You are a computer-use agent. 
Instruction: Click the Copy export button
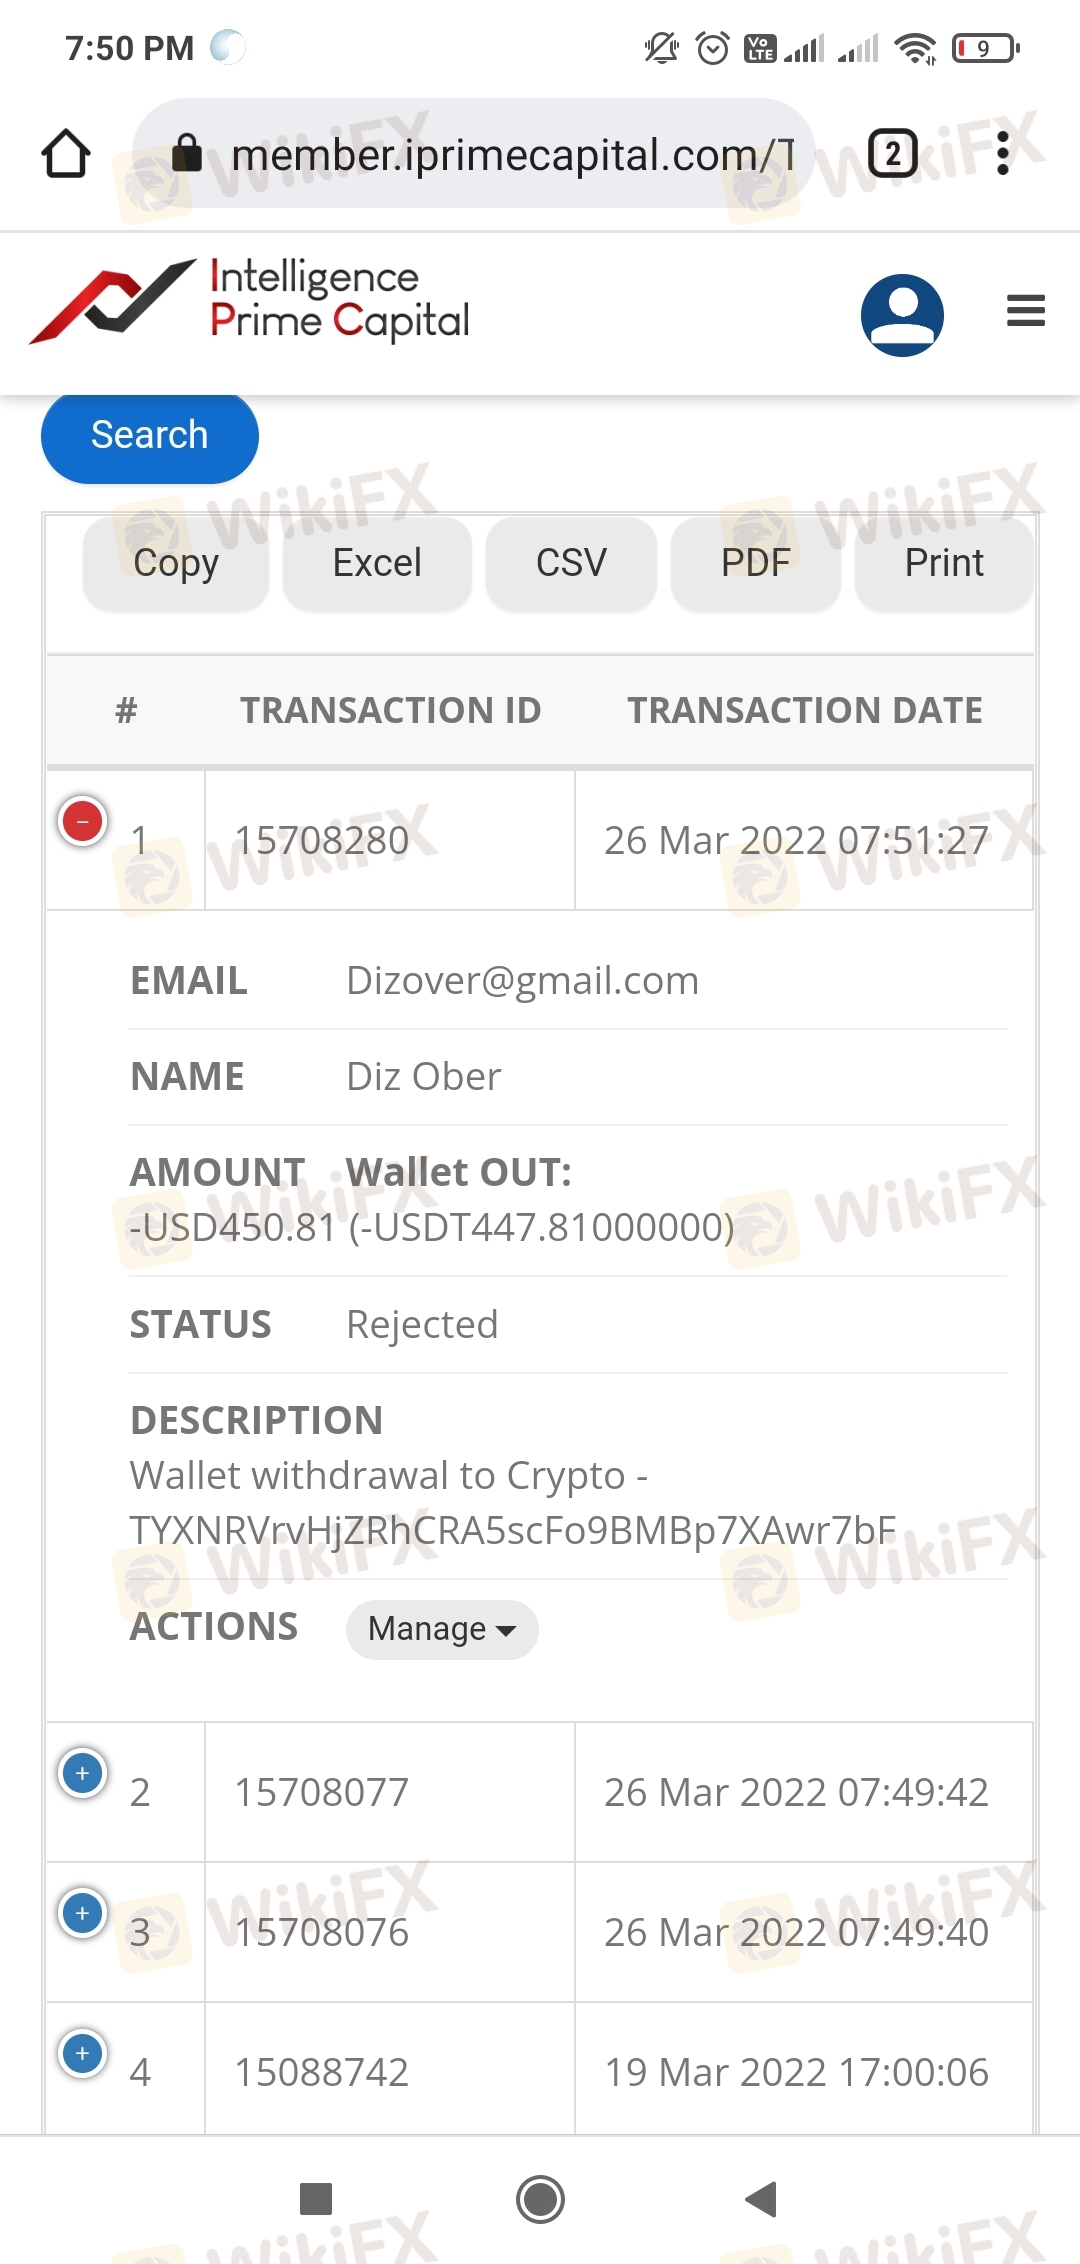tap(176, 563)
